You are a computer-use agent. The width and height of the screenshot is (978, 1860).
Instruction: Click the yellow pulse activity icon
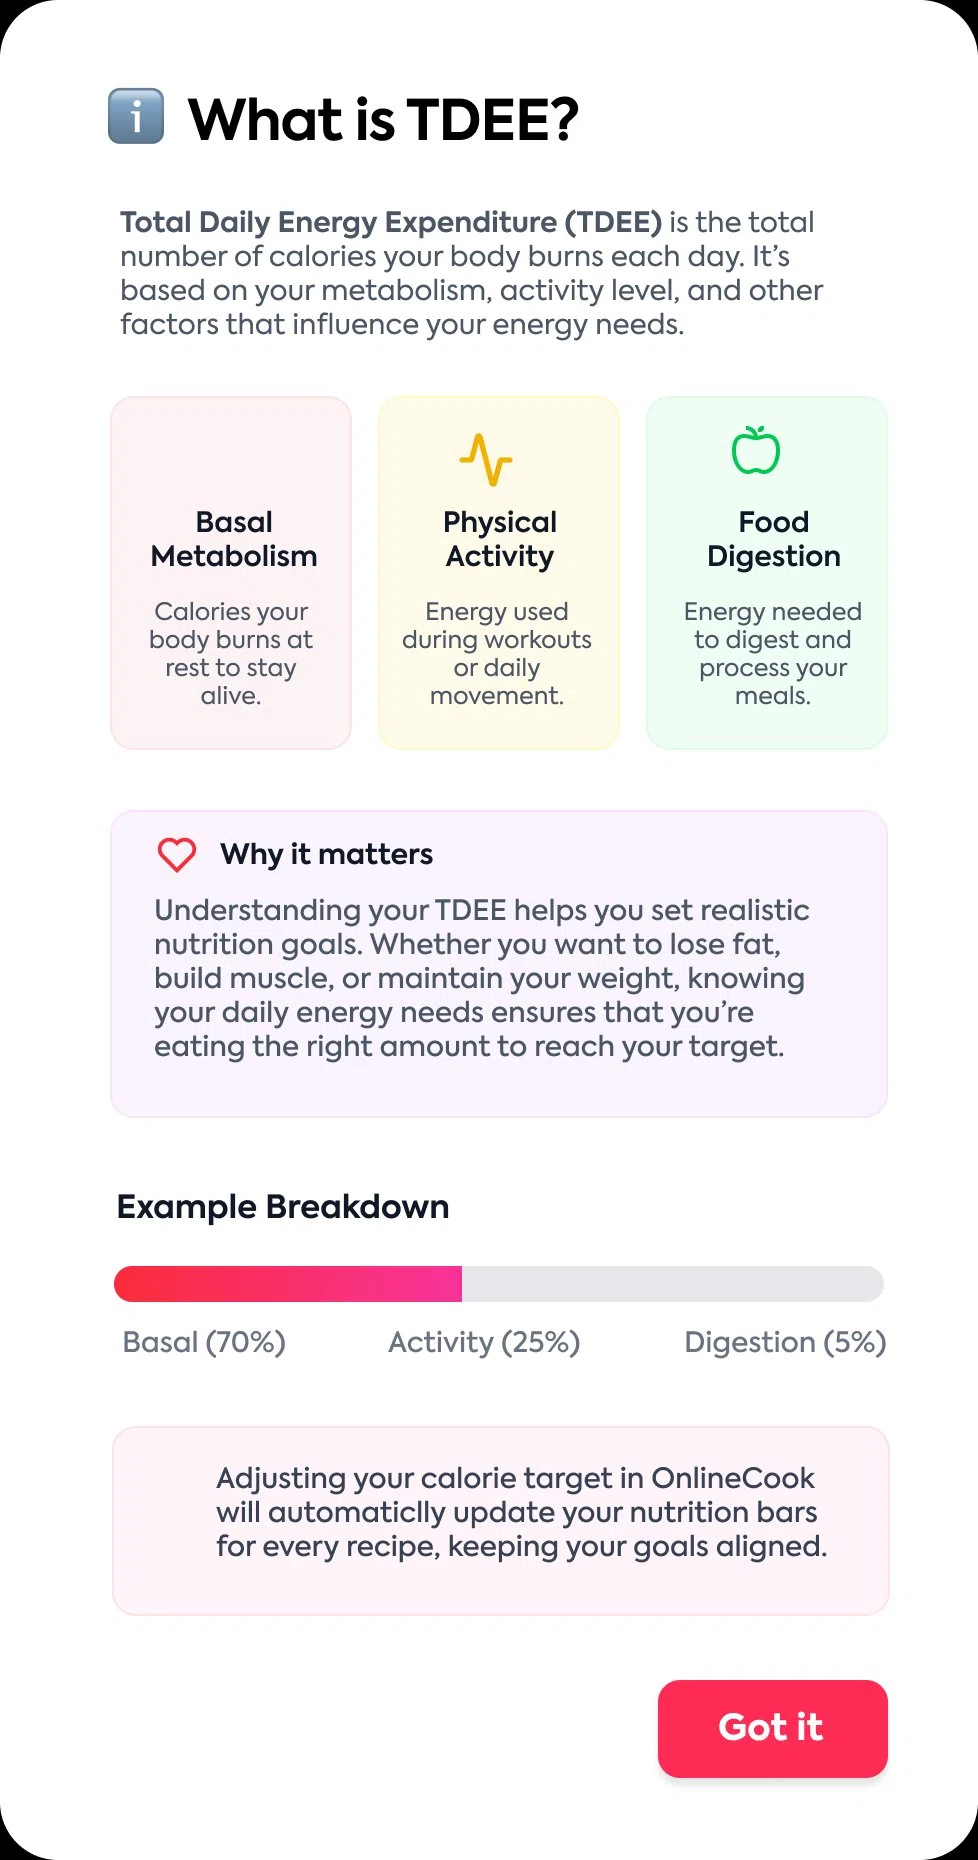point(486,459)
